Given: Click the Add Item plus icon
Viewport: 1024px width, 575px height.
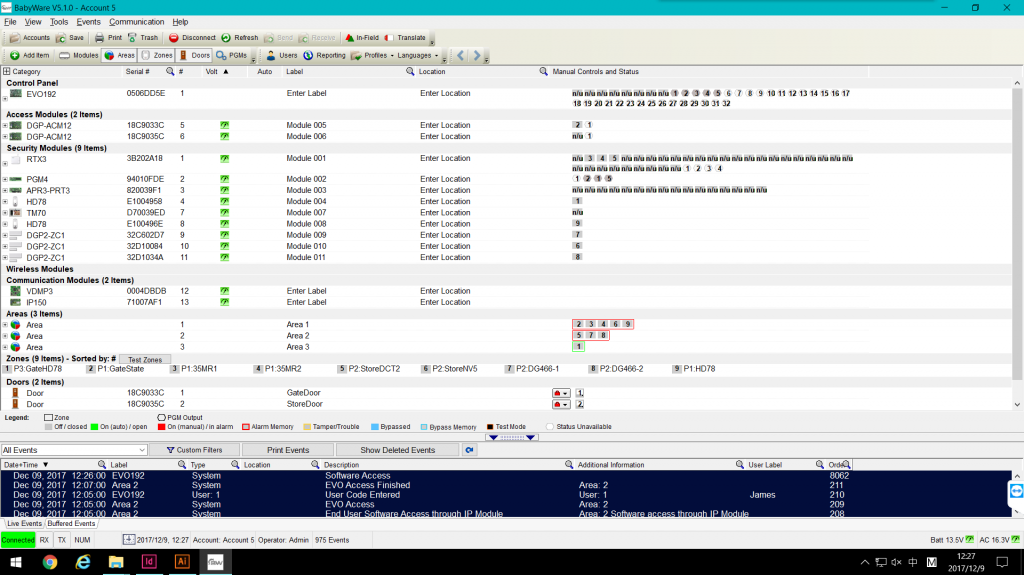Looking at the screenshot, I should pyautogui.click(x=15, y=55).
